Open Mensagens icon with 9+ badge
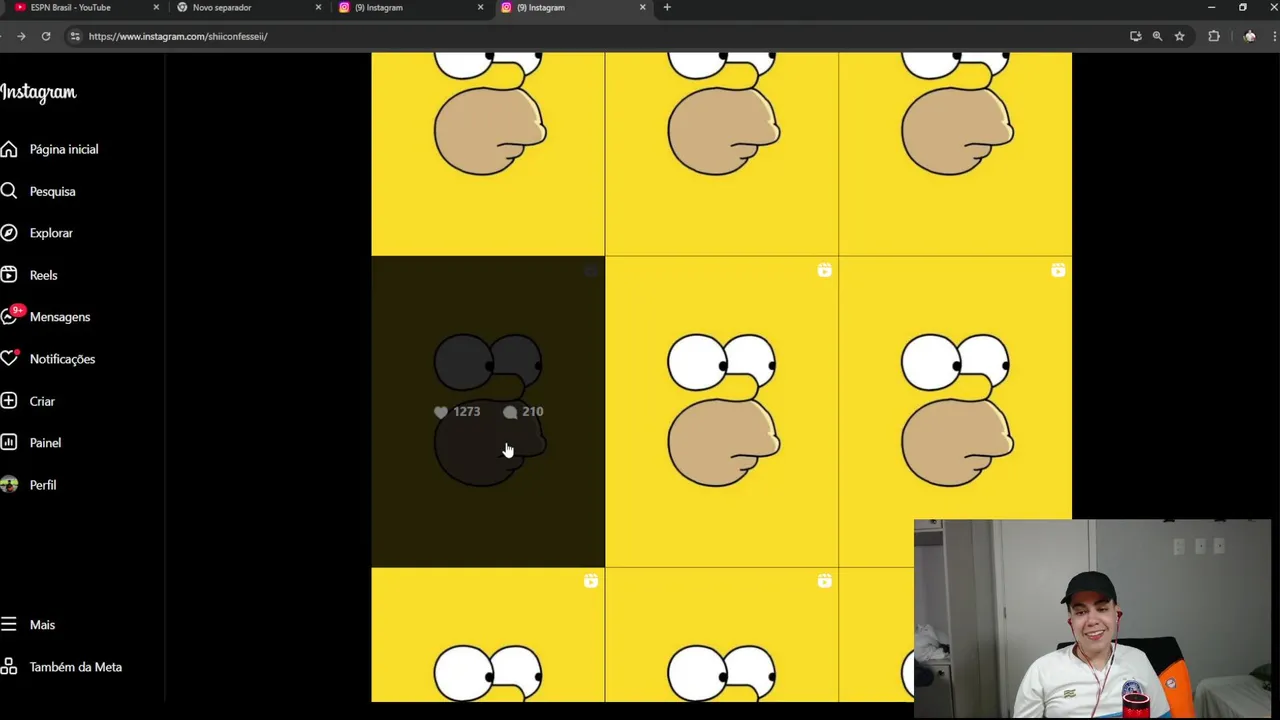Viewport: 1280px width, 720px height. tap(10, 316)
